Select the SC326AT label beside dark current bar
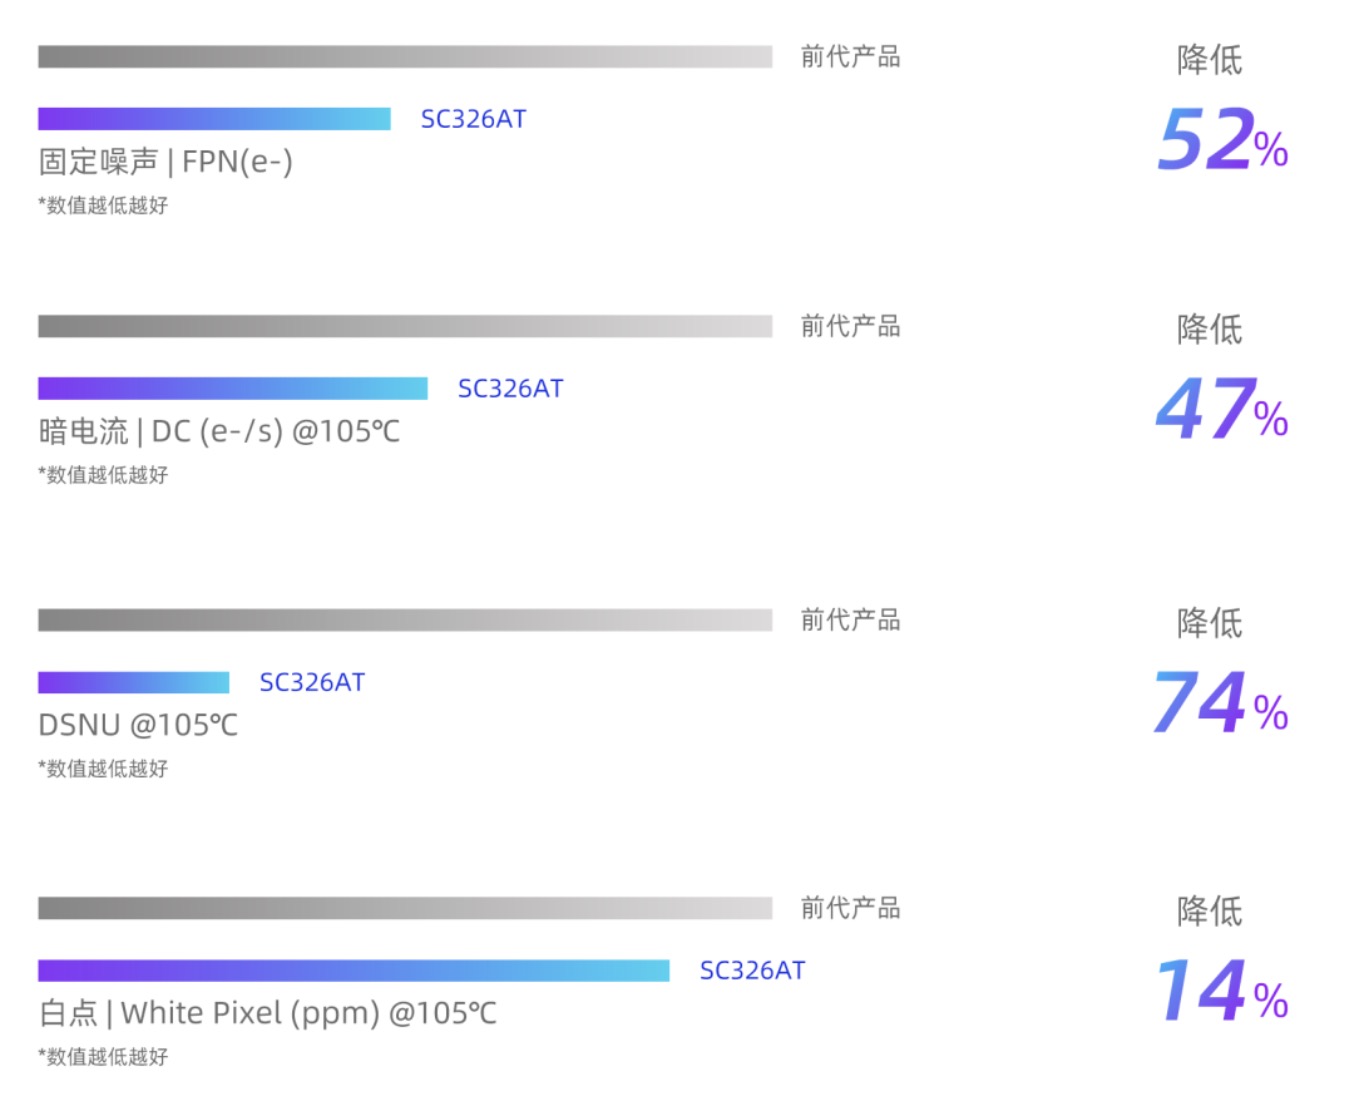The image size is (1354, 1094). pyautogui.click(x=510, y=388)
